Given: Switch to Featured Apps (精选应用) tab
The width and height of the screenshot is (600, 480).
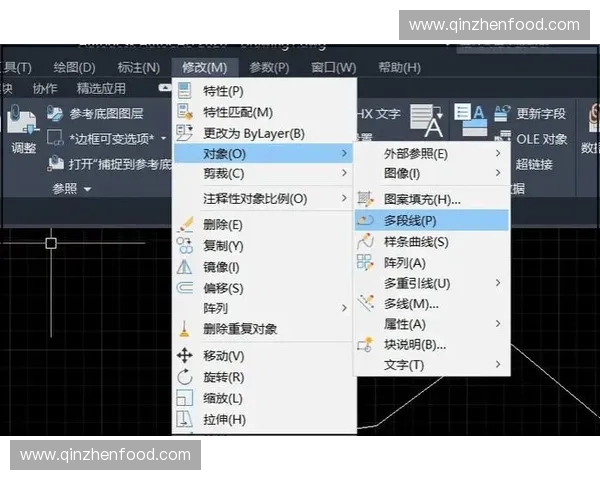Looking at the screenshot, I should coord(101,88).
